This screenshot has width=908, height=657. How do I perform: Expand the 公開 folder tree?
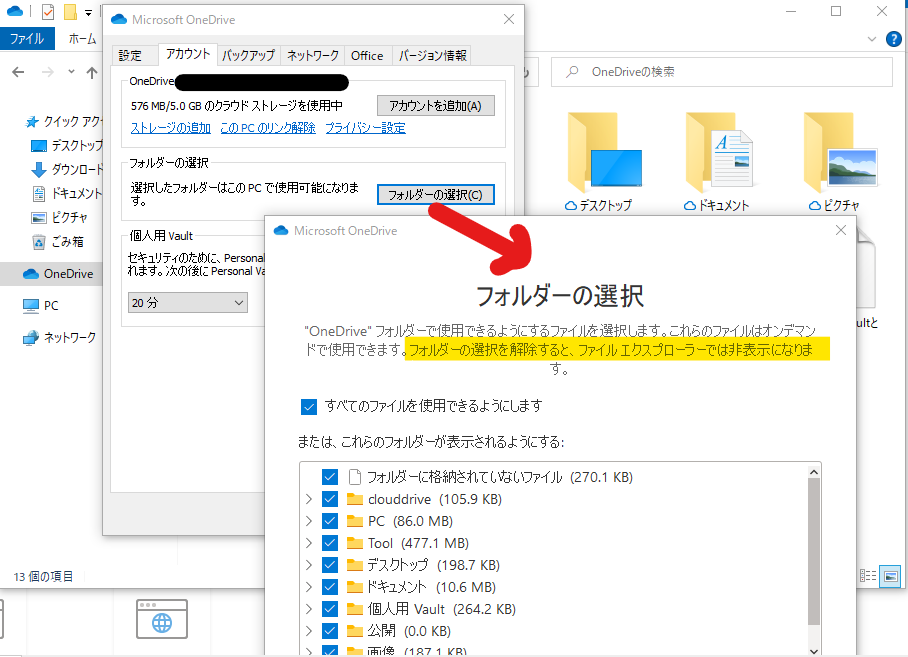pos(309,630)
